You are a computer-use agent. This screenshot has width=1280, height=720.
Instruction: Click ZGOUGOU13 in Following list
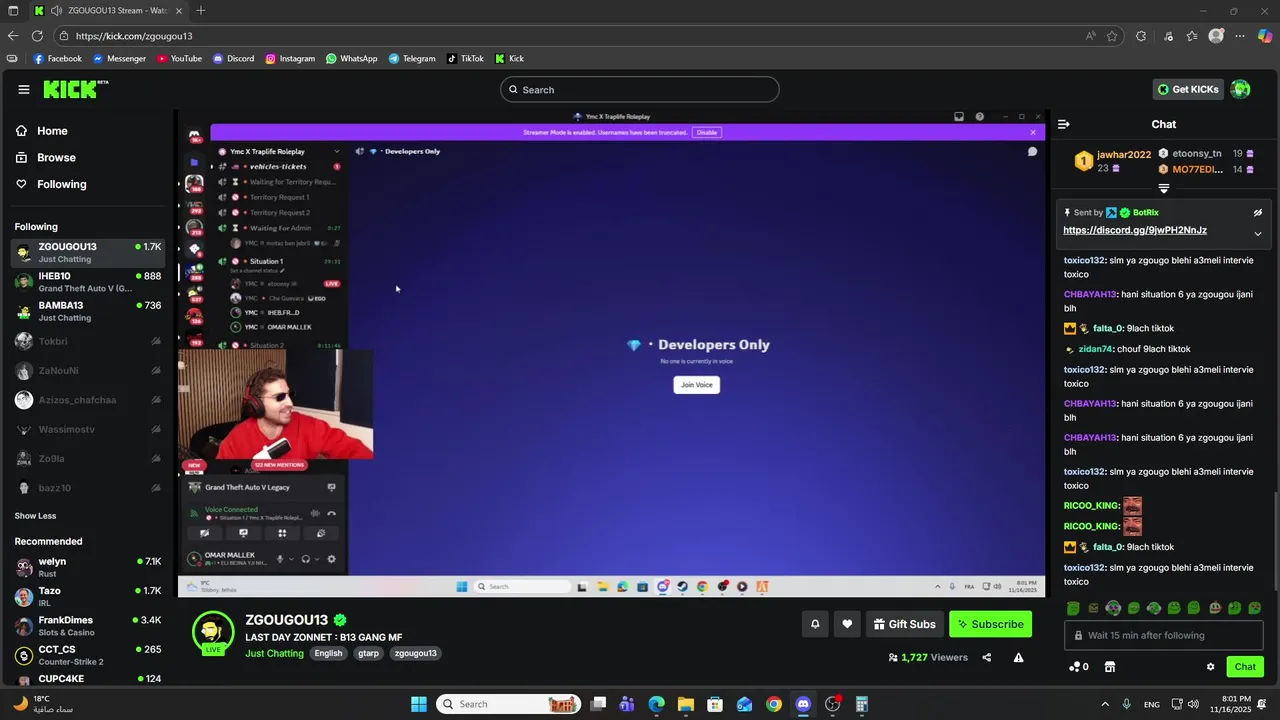88,252
